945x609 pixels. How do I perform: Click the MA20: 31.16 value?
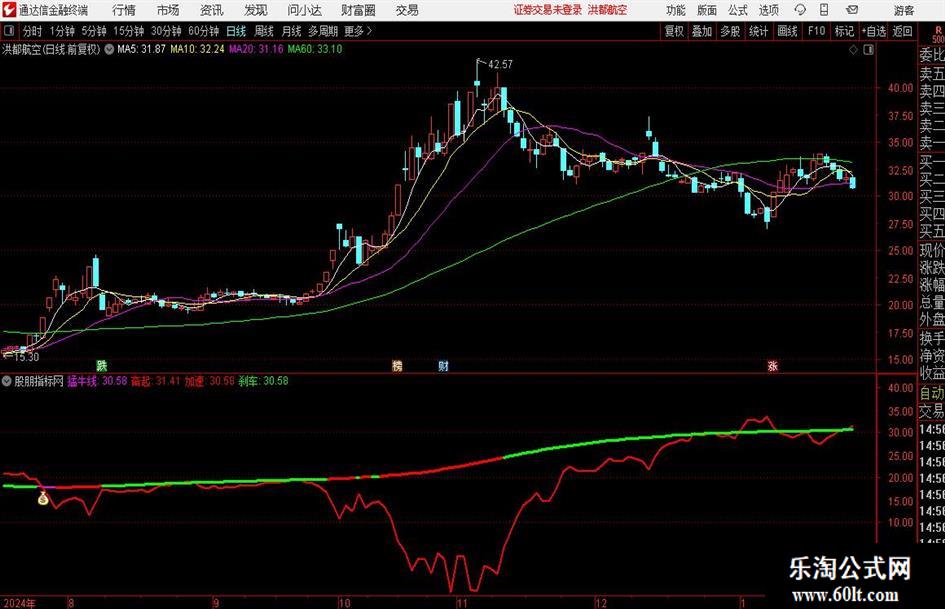pyautogui.click(x=256, y=49)
